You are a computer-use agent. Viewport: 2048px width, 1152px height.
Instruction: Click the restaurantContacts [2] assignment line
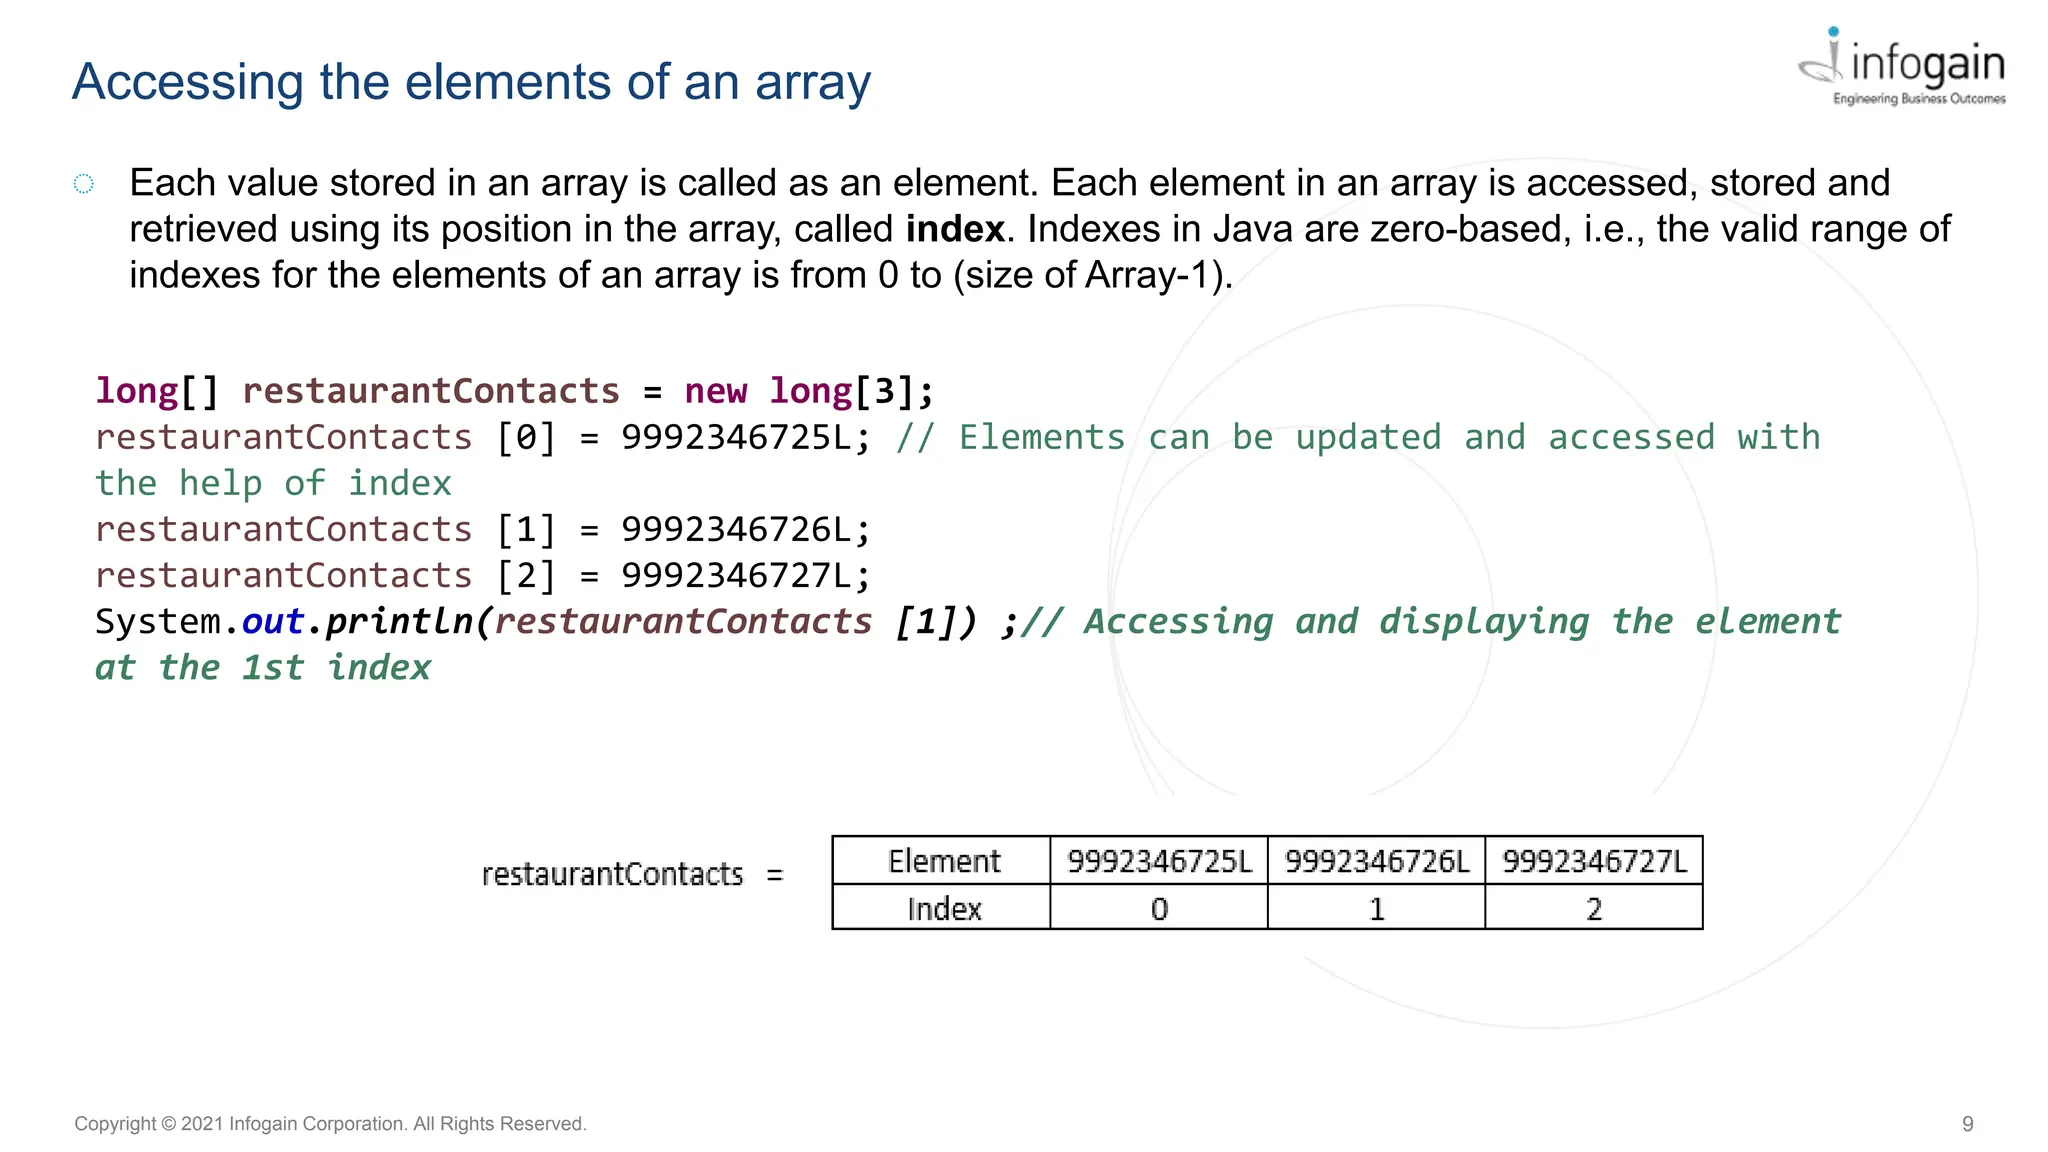click(483, 576)
